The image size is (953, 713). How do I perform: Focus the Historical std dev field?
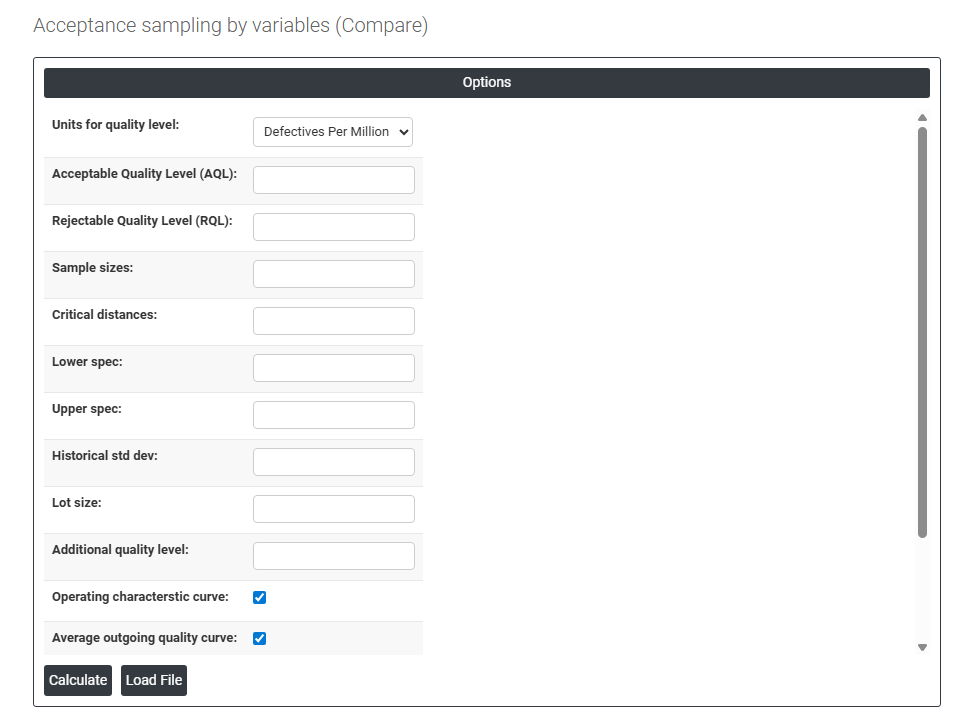click(x=333, y=462)
